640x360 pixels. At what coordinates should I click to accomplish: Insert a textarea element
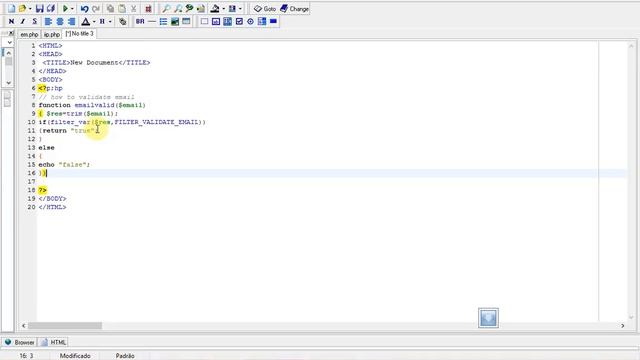(x=227, y=21)
